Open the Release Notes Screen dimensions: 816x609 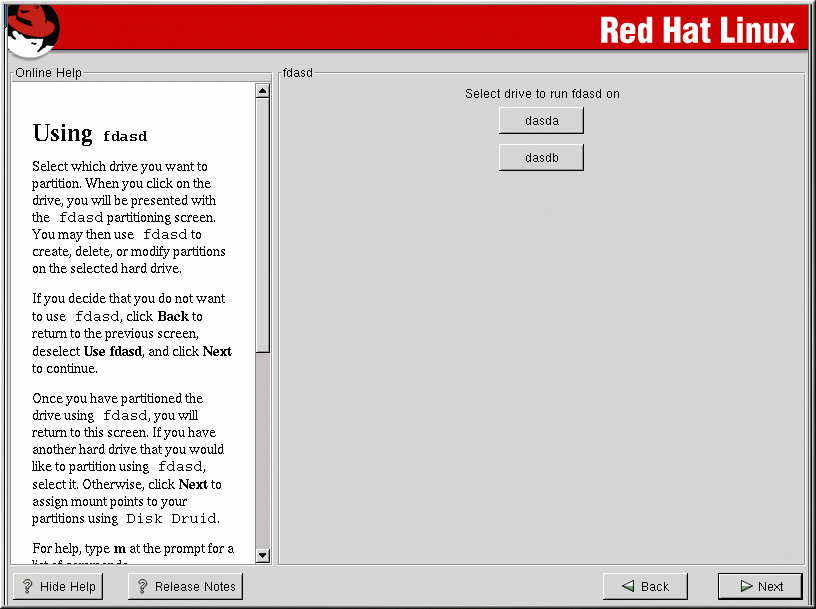(185, 586)
